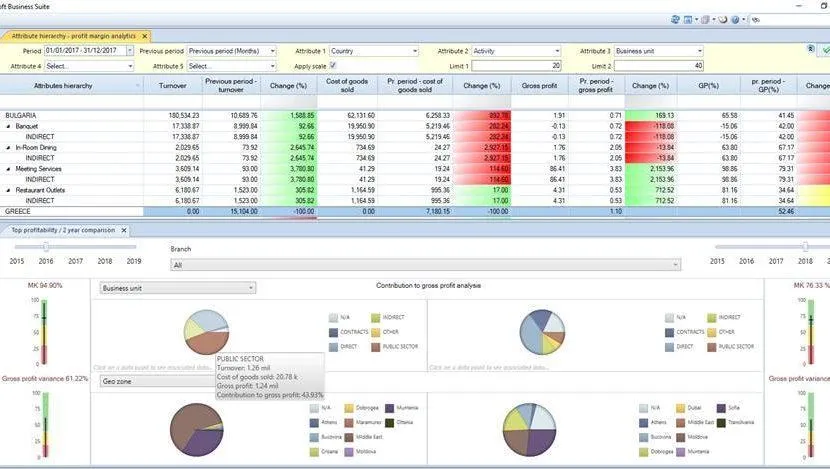Click pr. period cost value 7,180.15

tap(437, 211)
